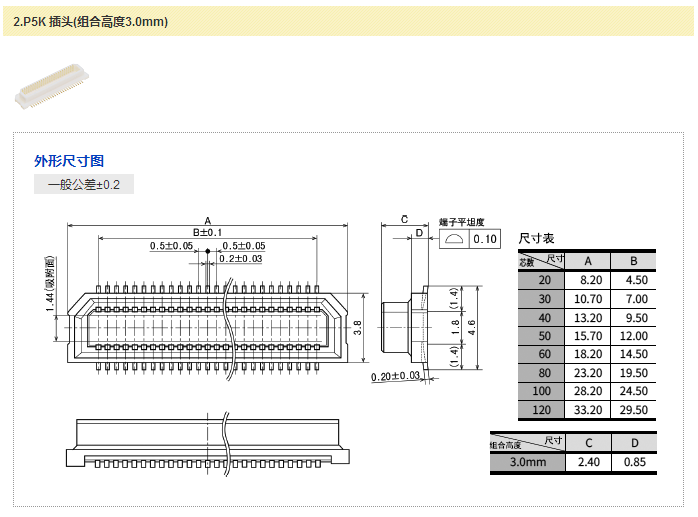Viewport: 698px width, 517px height.
Task: Click the 0.10 flatness value box
Action: click(x=485, y=239)
